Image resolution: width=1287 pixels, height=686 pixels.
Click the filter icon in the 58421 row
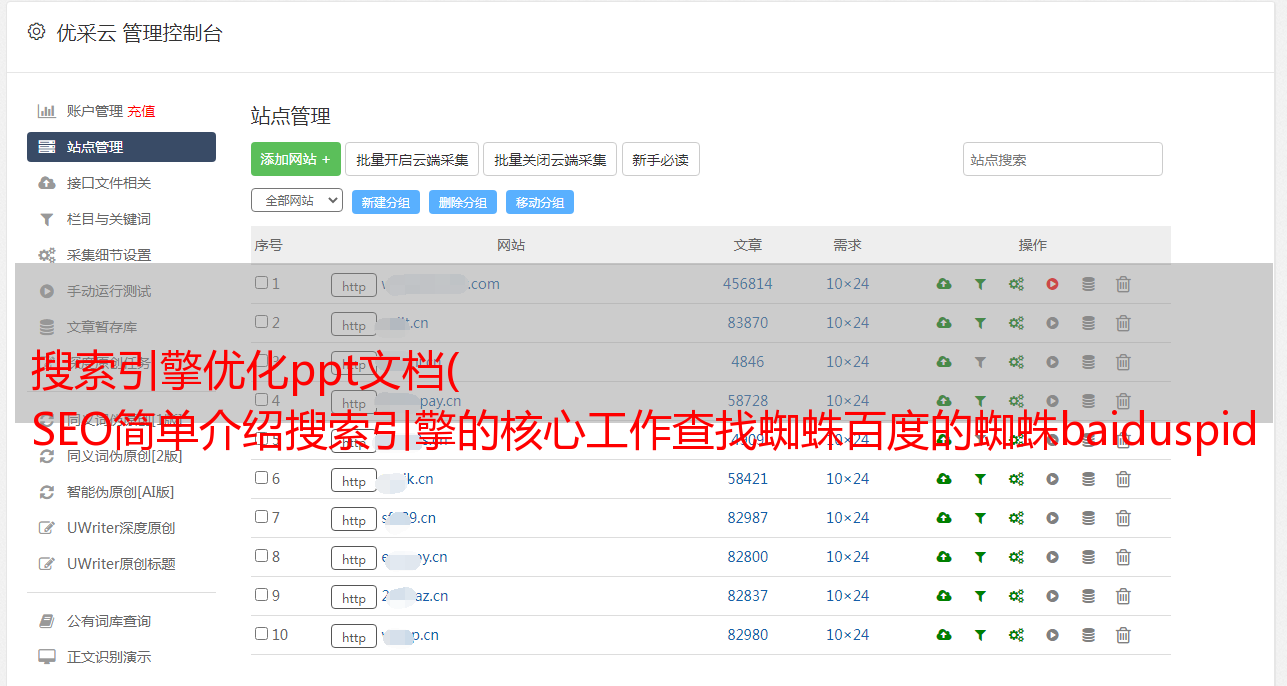pyautogui.click(x=980, y=479)
